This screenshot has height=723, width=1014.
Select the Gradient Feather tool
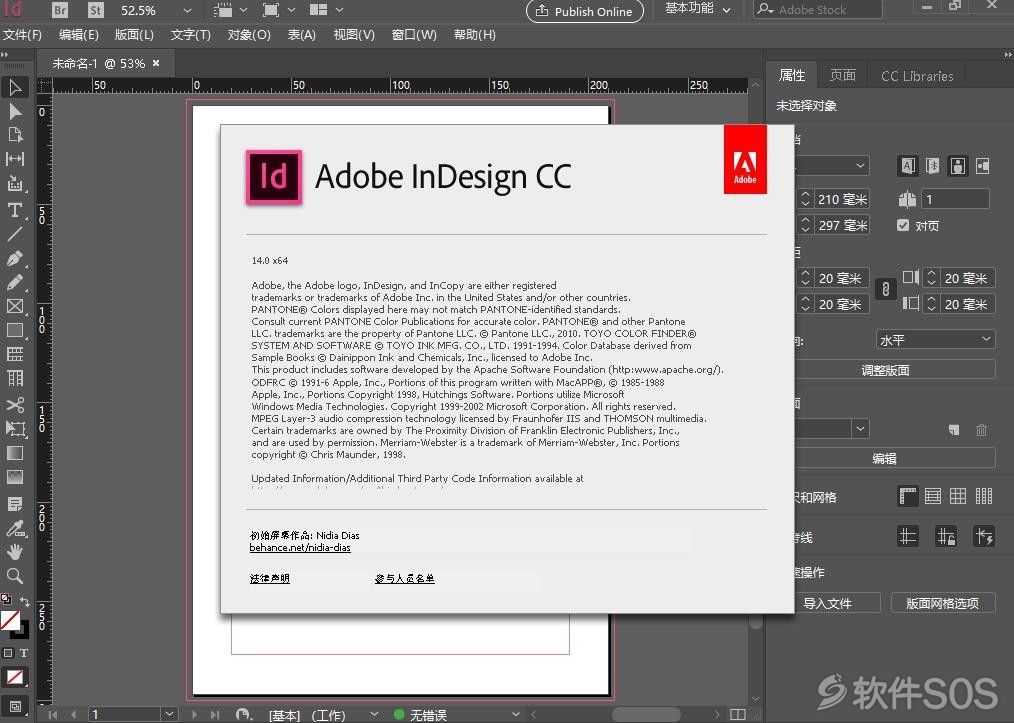tap(15, 477)
